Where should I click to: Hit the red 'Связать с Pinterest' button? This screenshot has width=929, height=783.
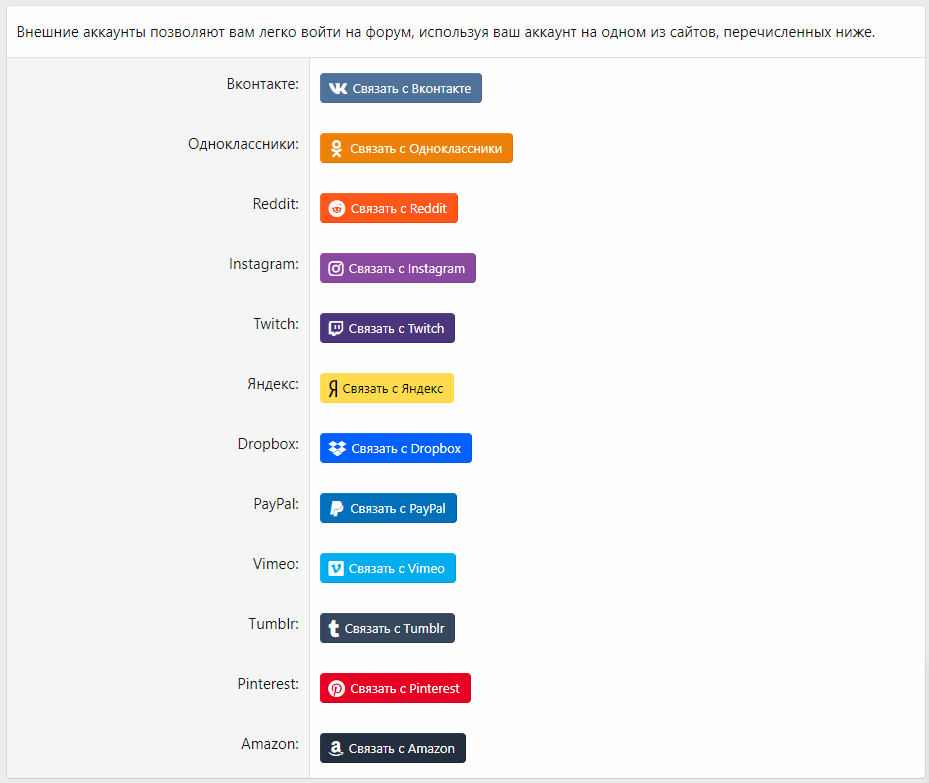point(395,688)
